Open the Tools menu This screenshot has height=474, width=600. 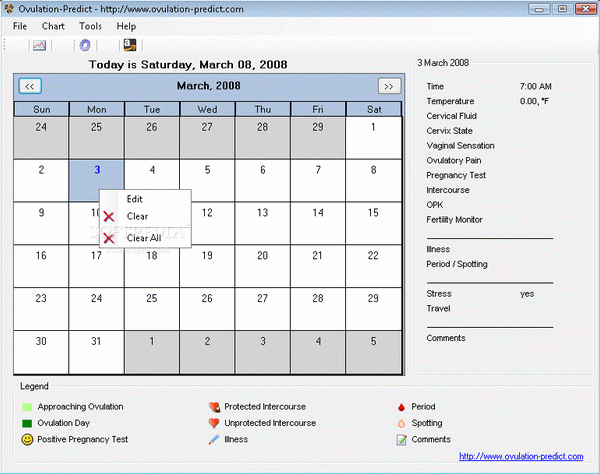coord(90,26)
